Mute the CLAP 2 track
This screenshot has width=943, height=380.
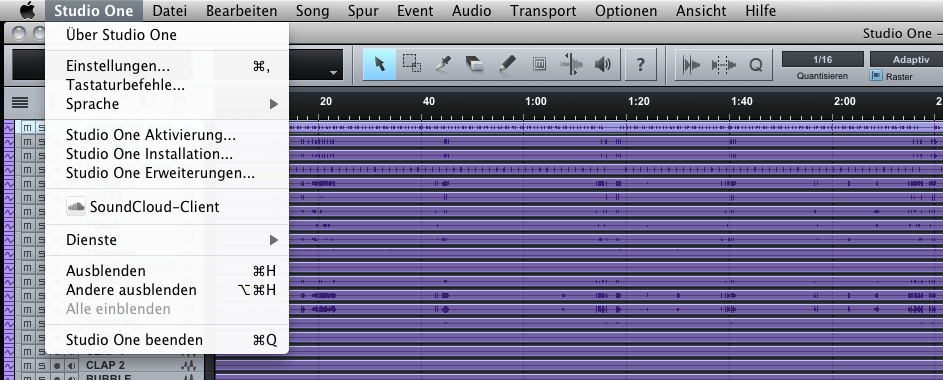pyautogui.click(x=27, y=366)
